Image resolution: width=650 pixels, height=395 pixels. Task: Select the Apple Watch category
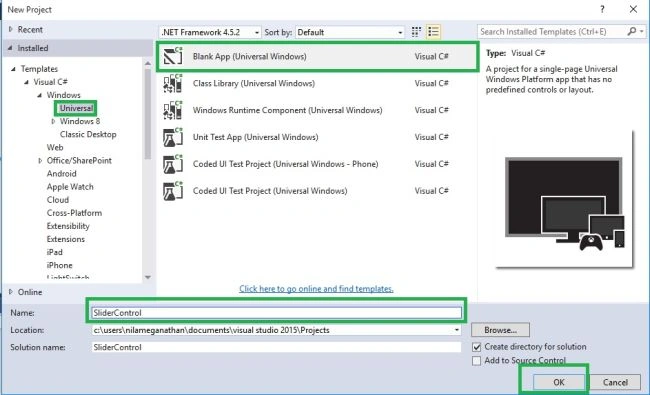pos(70,187)
